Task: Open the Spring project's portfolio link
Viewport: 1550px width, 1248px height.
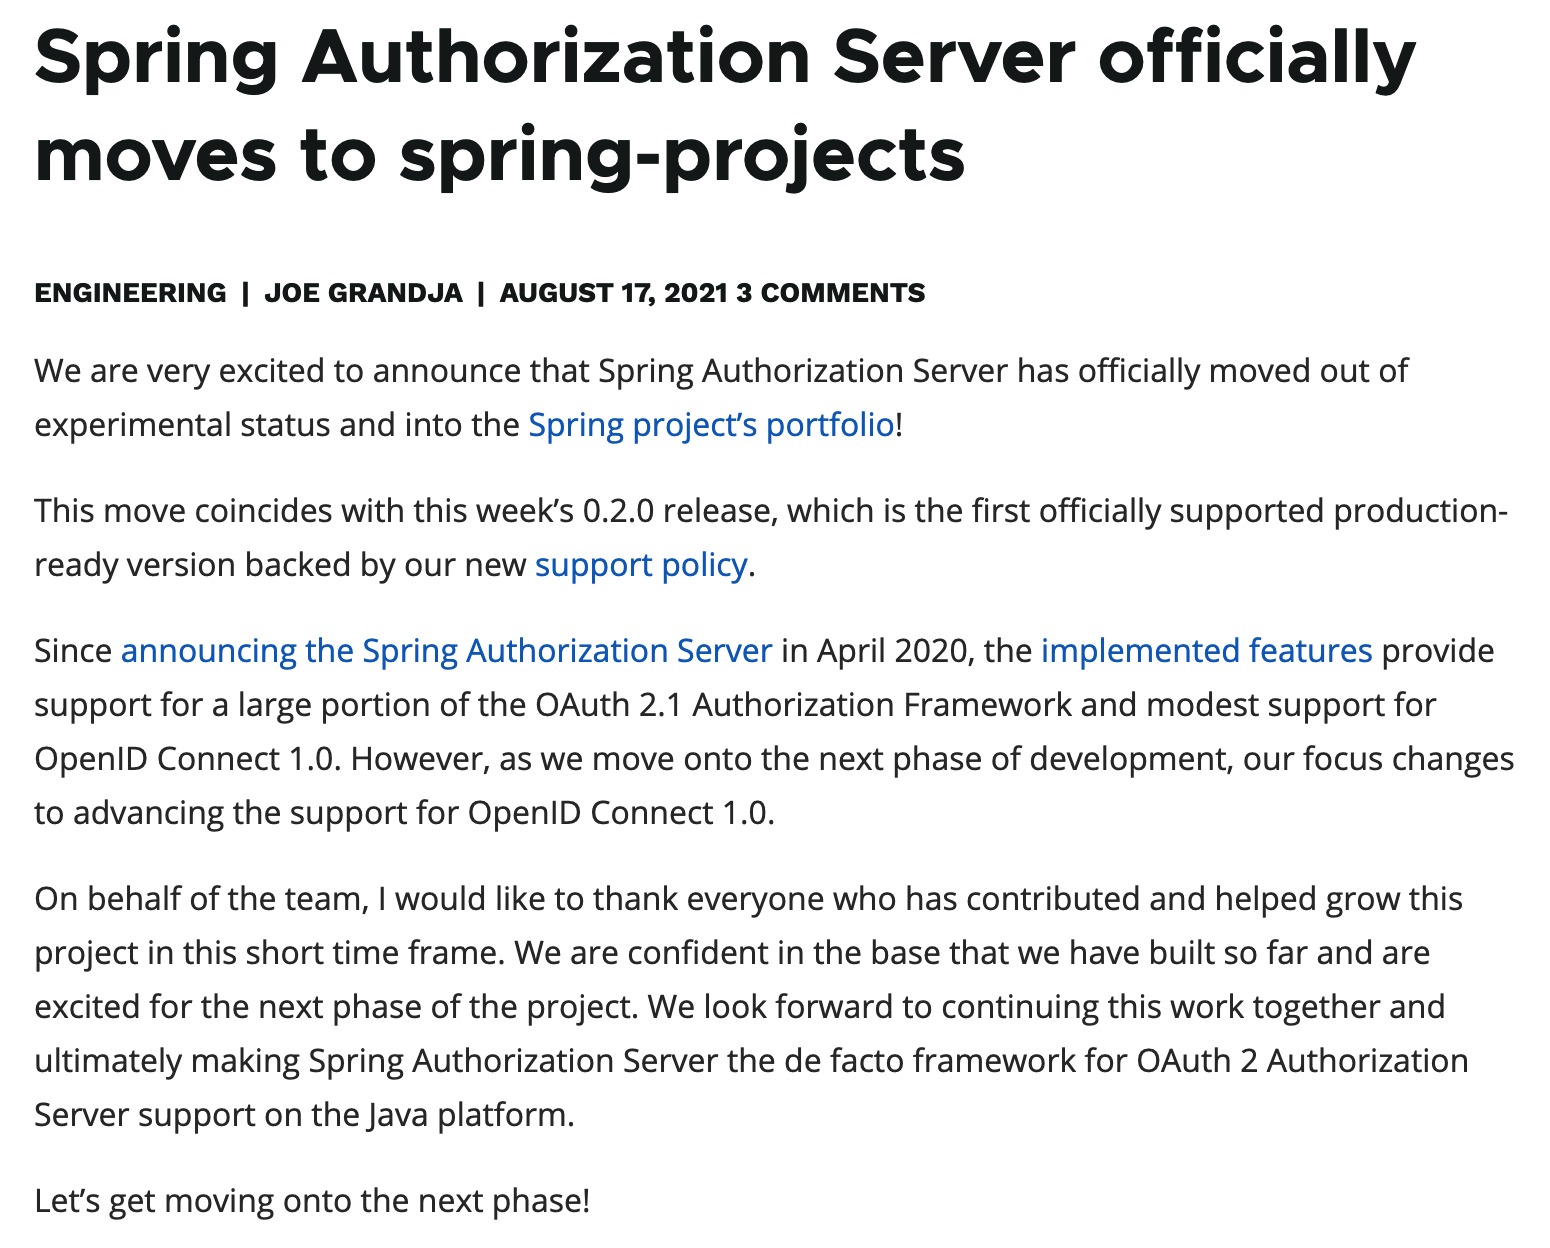Action: pos(711,425)
